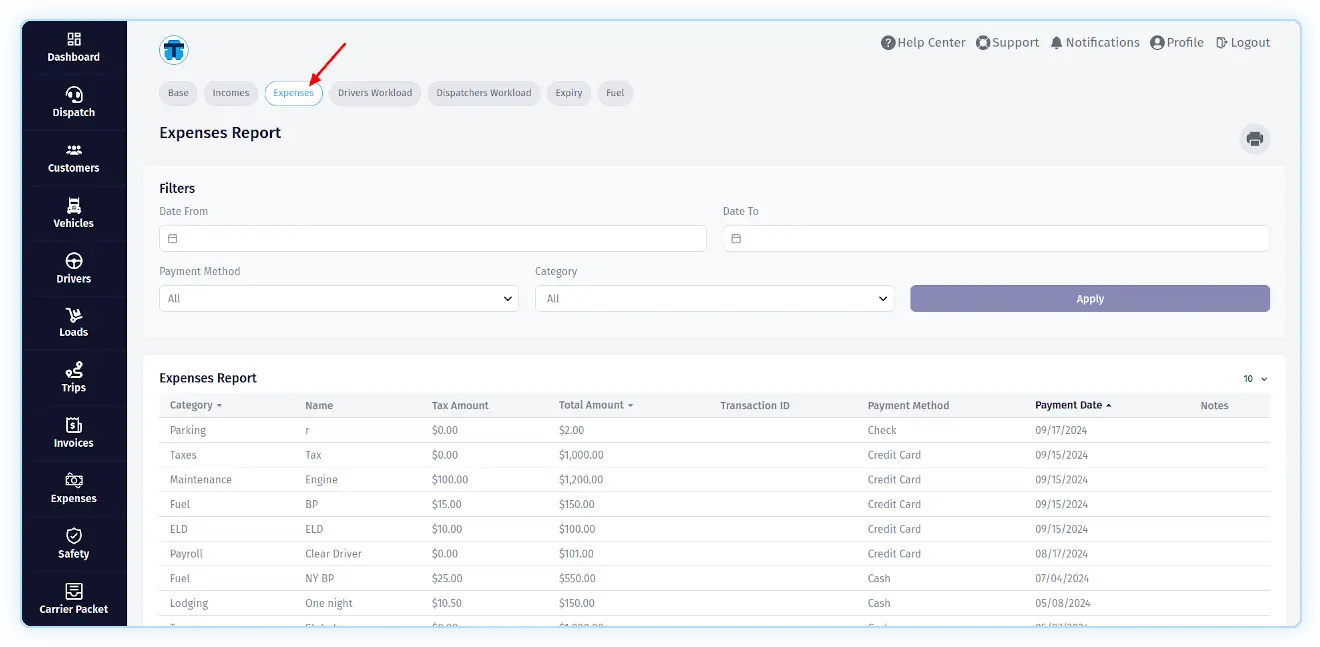
Task: Switch to the Drivers Workload tab
Action: pyautogui.click(x=375, y=93)
